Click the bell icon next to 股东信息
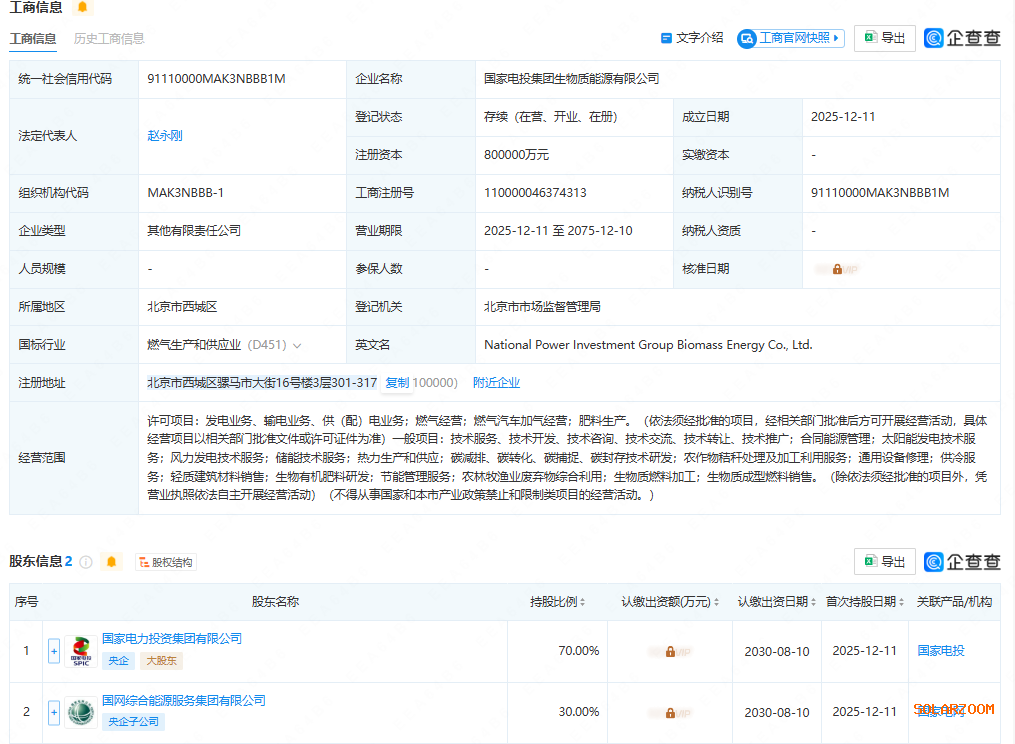 click(x=111, y=562)
